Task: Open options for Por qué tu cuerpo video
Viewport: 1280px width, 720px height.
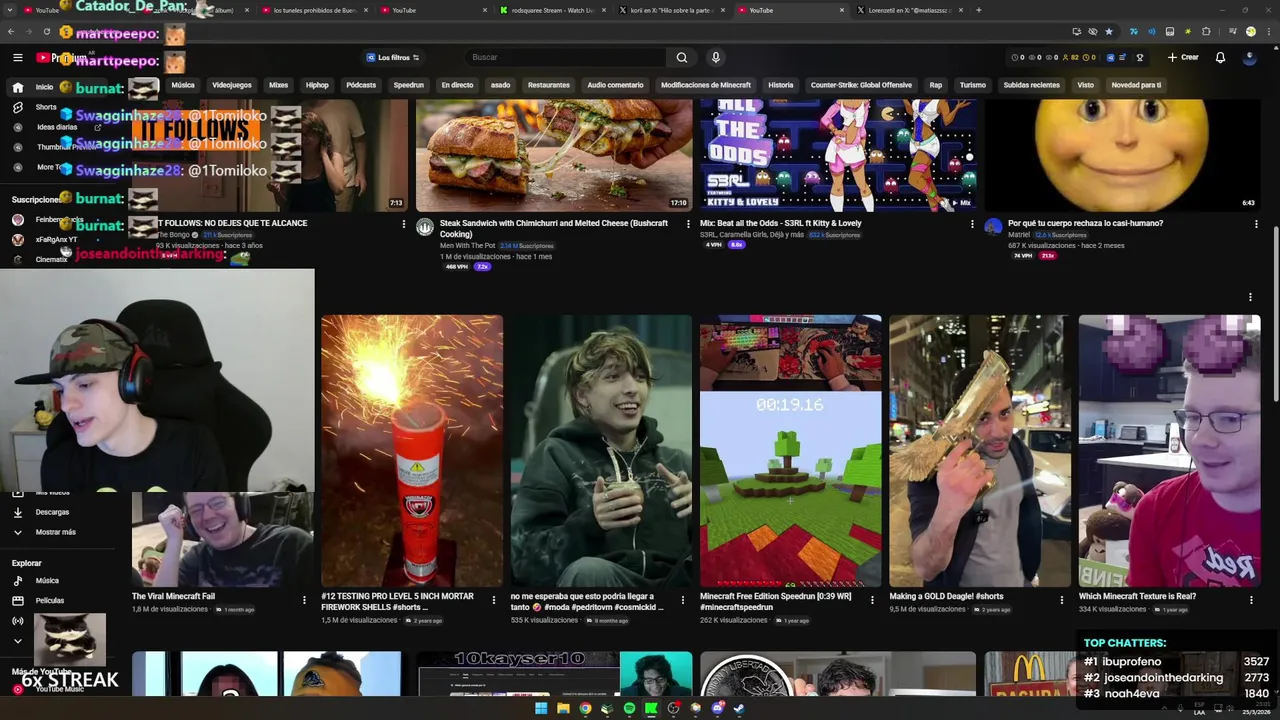Action: [1256, 224]
